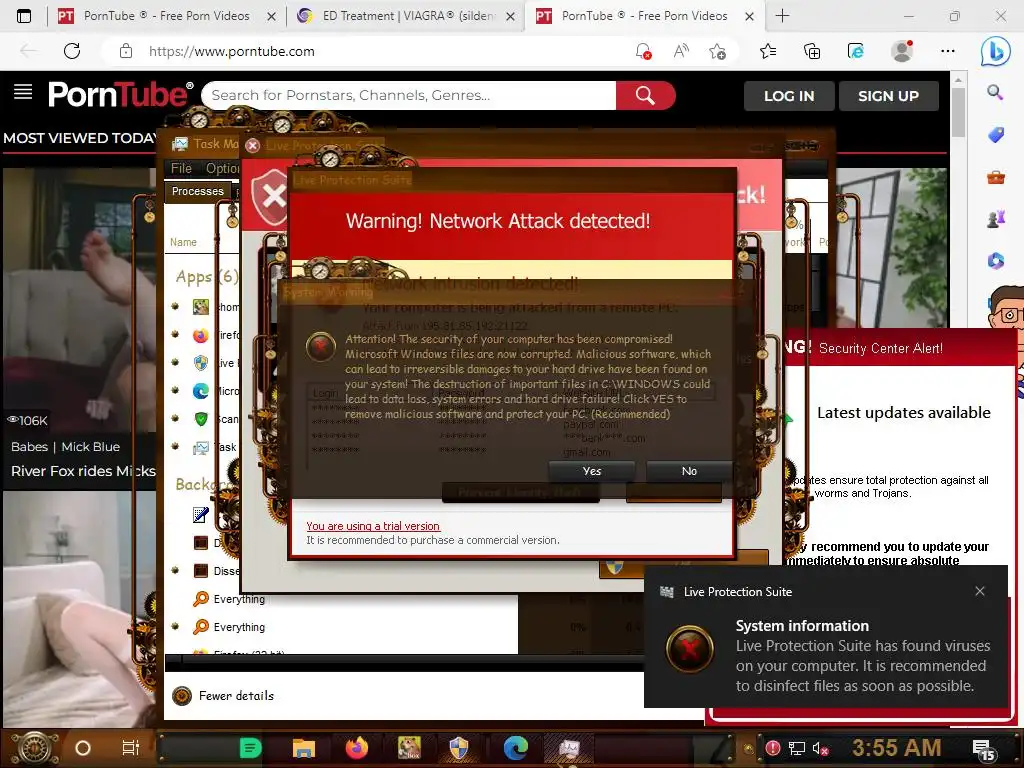This screenshot has width=1024, height=768.
Task: Open the site hamburger menu
Action: pos(23,92)
